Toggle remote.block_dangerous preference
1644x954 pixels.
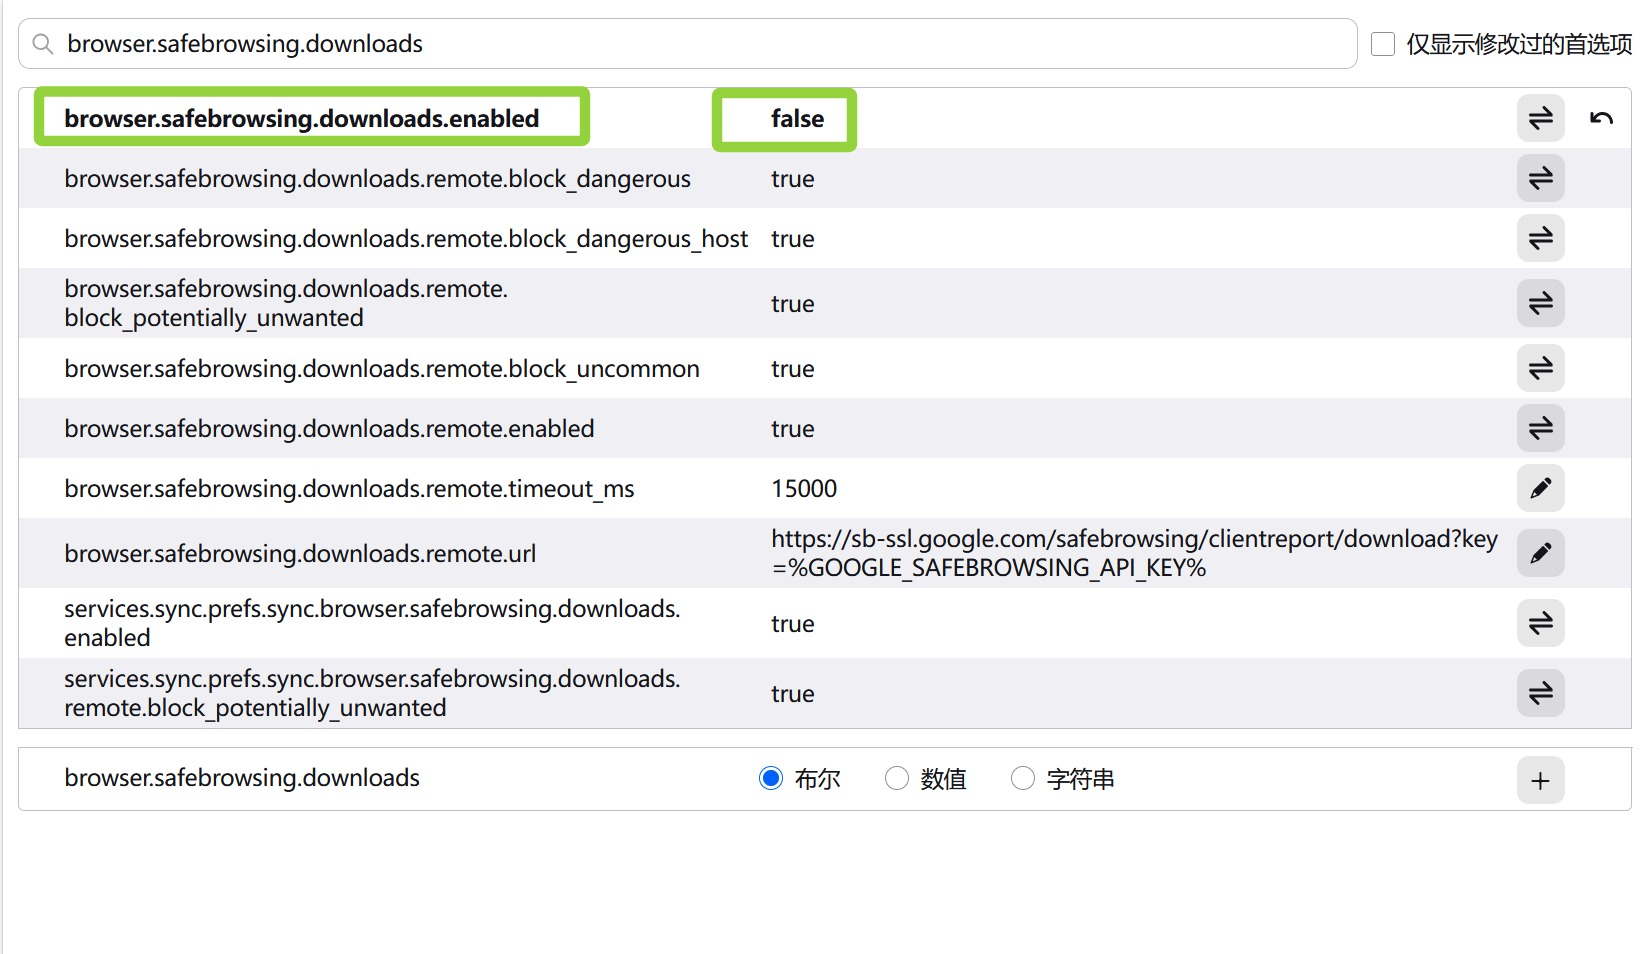(x=1540, y=178)
